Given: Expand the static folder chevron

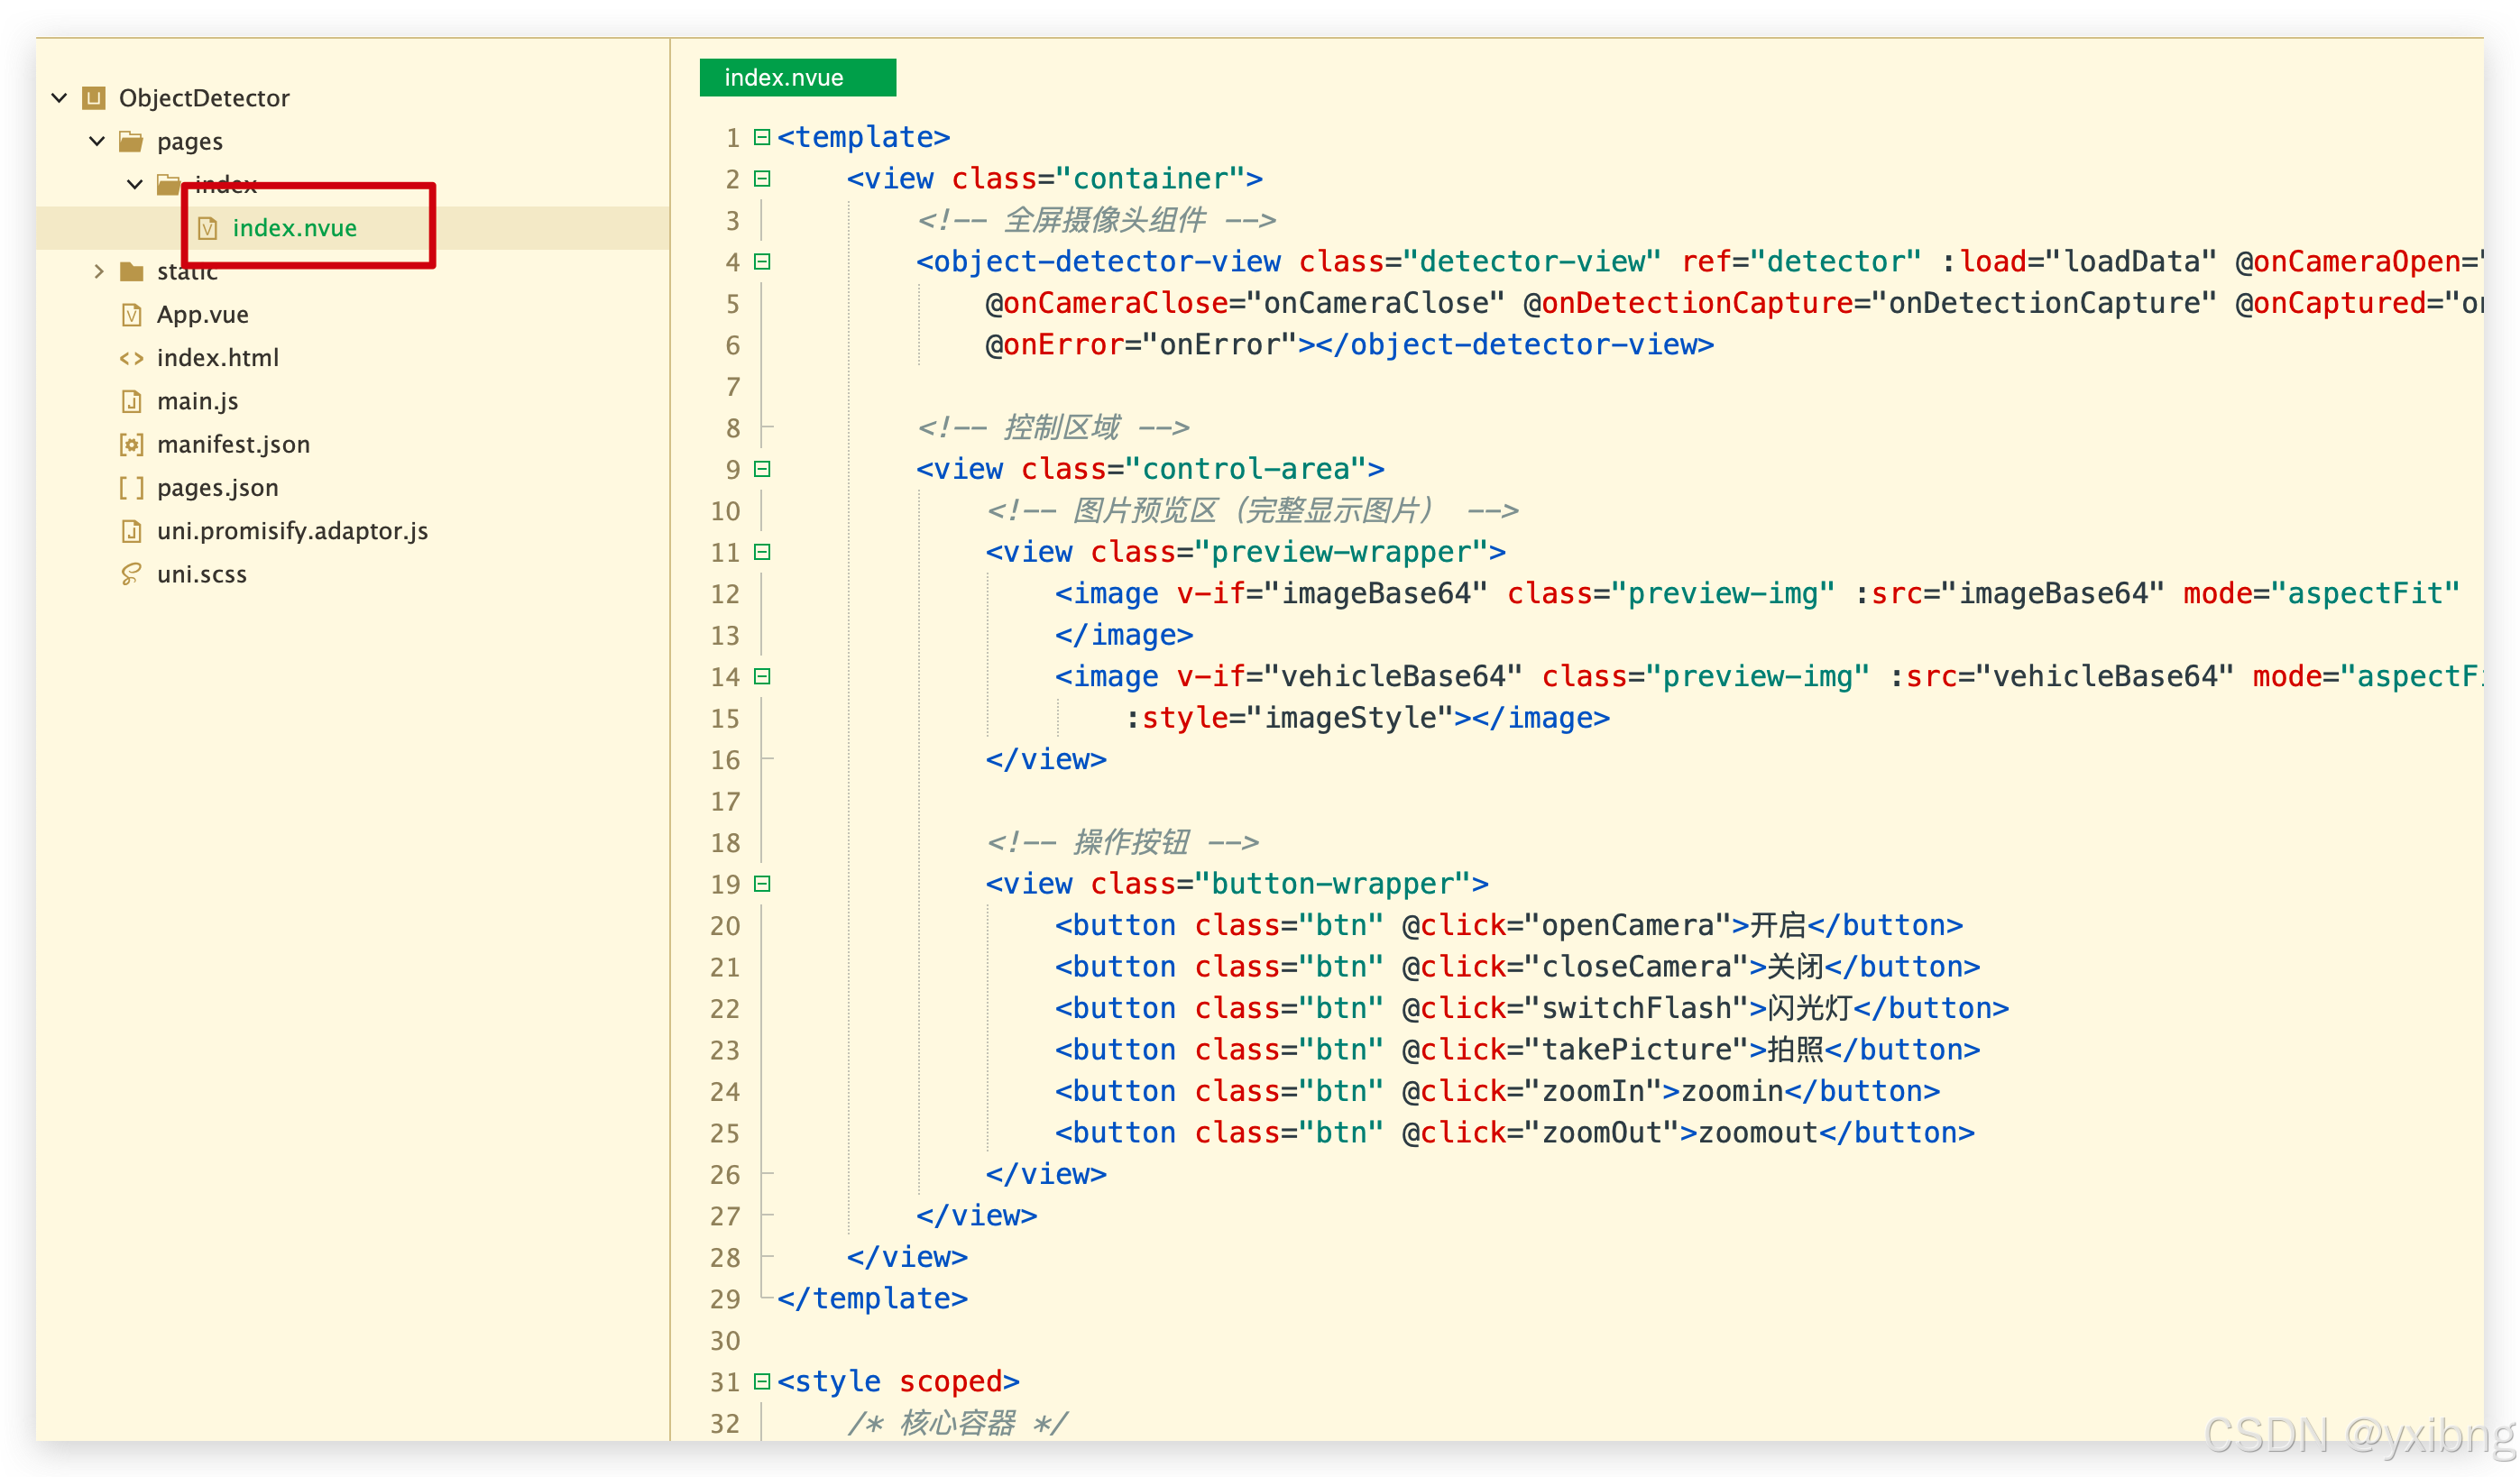Looking at the screenshot, I should pyautogui.click(x=97, y=271).
